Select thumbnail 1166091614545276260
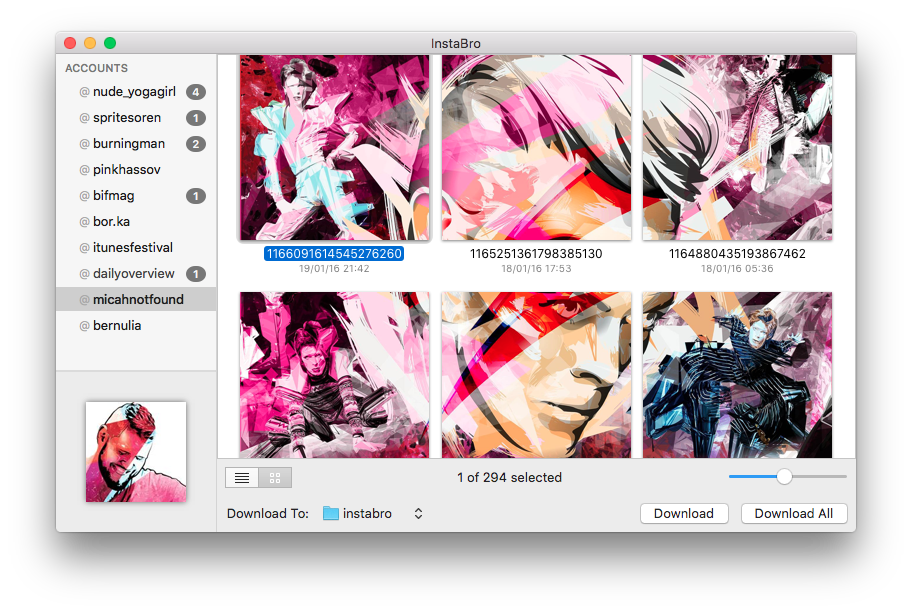This screenshot has height=612, width=912. [x=334, y=148]
